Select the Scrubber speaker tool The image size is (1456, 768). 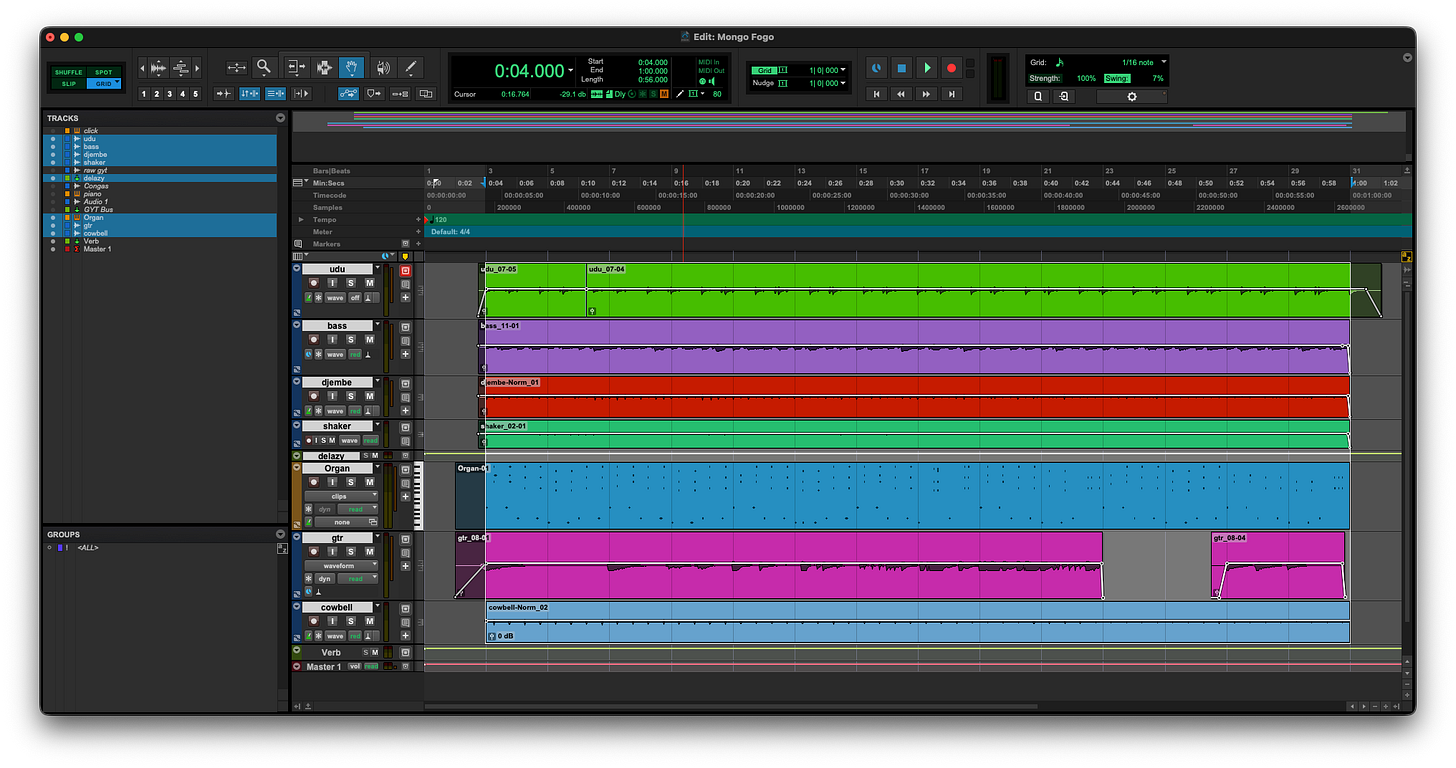382,67
